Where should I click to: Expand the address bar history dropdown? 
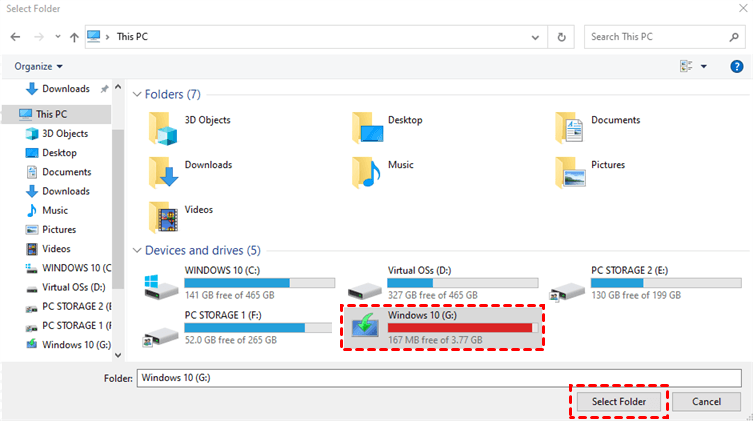pyautogui.click(x=535, y=37)
